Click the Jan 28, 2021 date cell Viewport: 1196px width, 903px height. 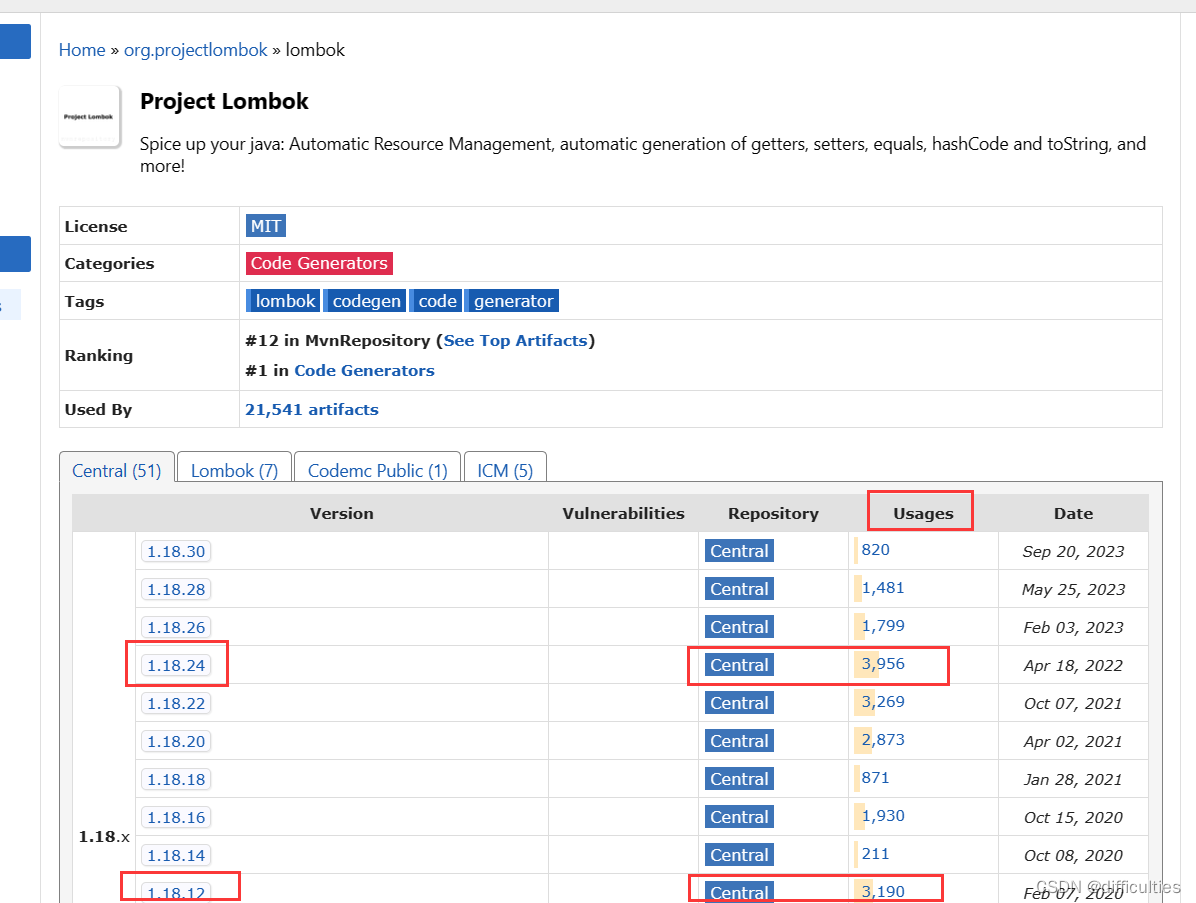point(1073,779)
